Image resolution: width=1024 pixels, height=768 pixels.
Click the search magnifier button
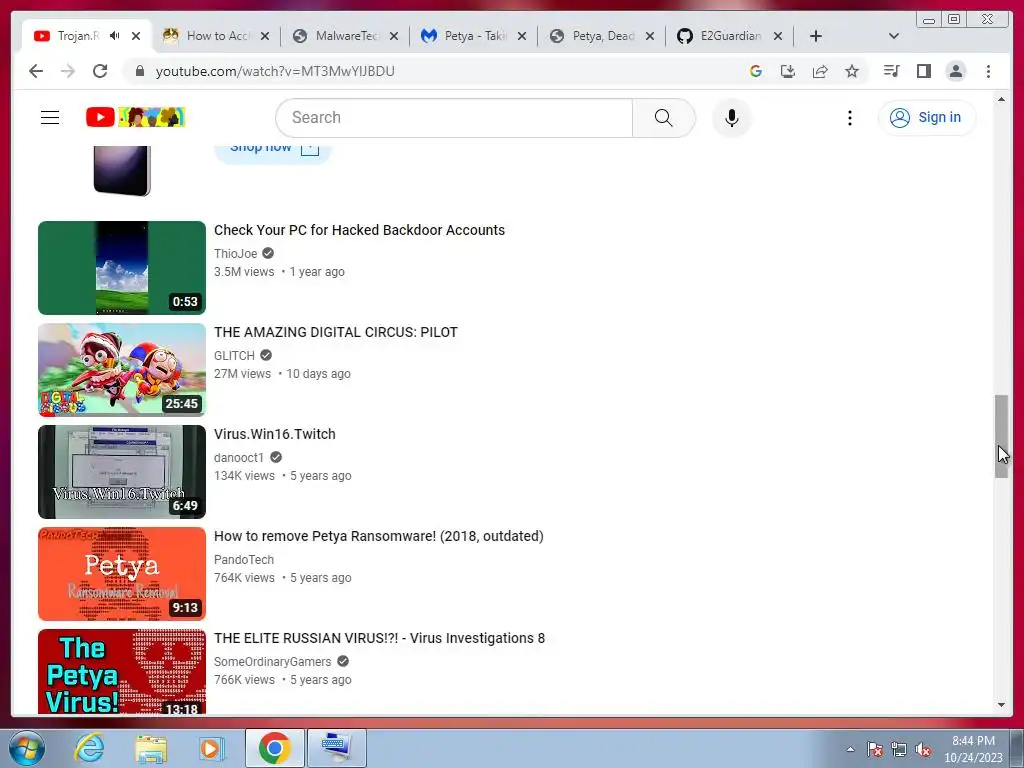tap(664, 118)
